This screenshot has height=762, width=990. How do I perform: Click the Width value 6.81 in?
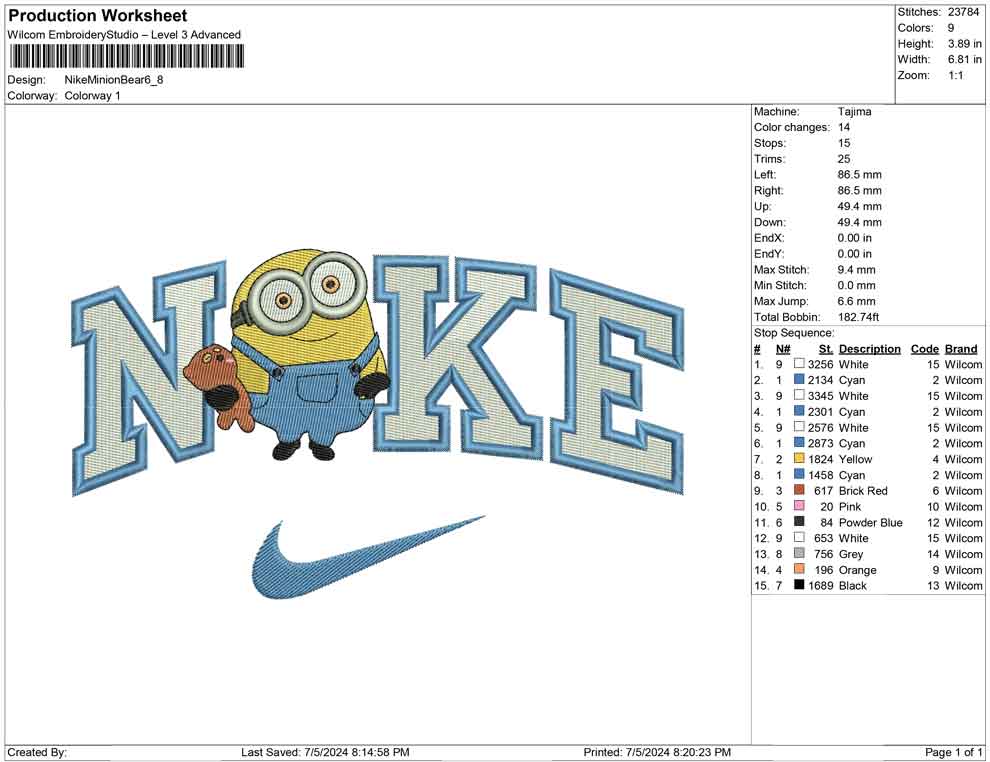964,59
